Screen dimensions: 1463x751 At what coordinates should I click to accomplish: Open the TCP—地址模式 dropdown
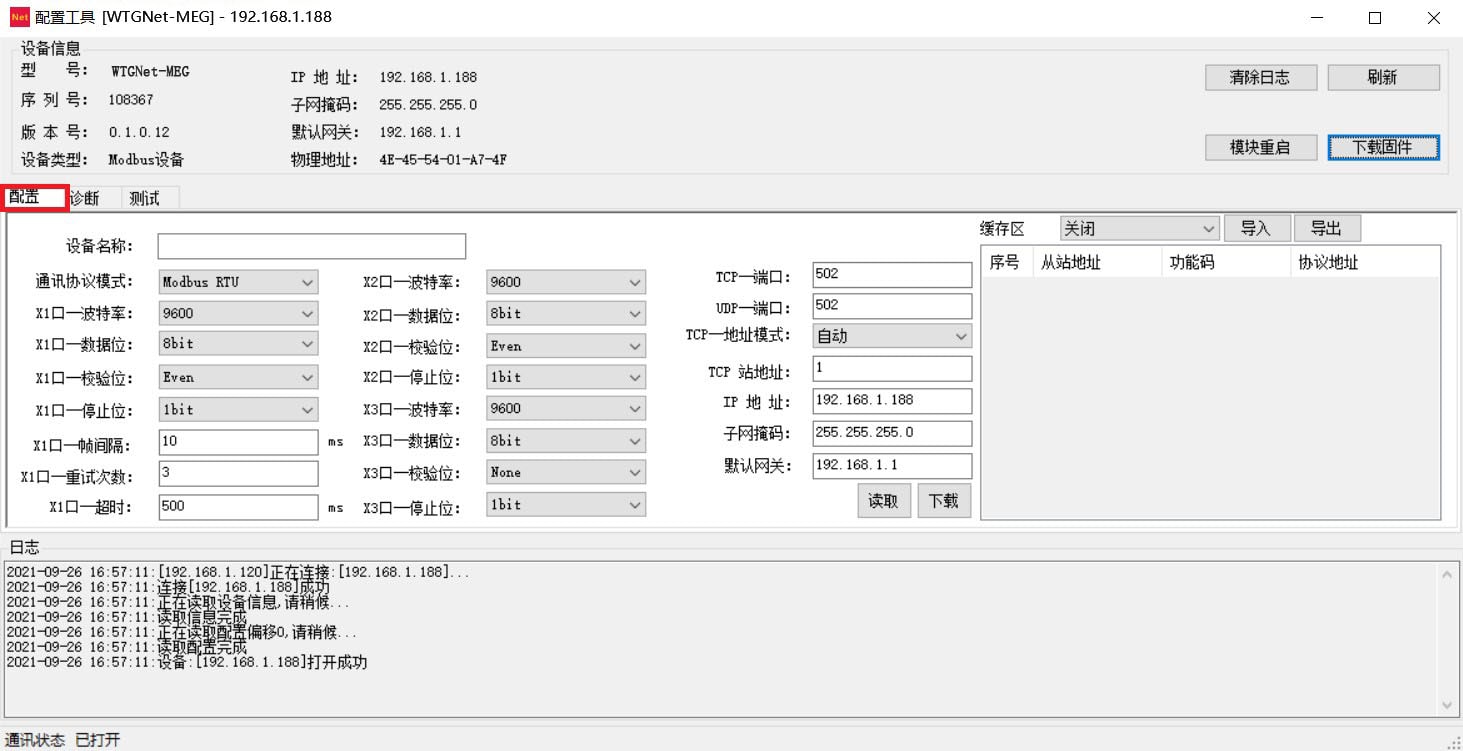click(x=892, y=336)
